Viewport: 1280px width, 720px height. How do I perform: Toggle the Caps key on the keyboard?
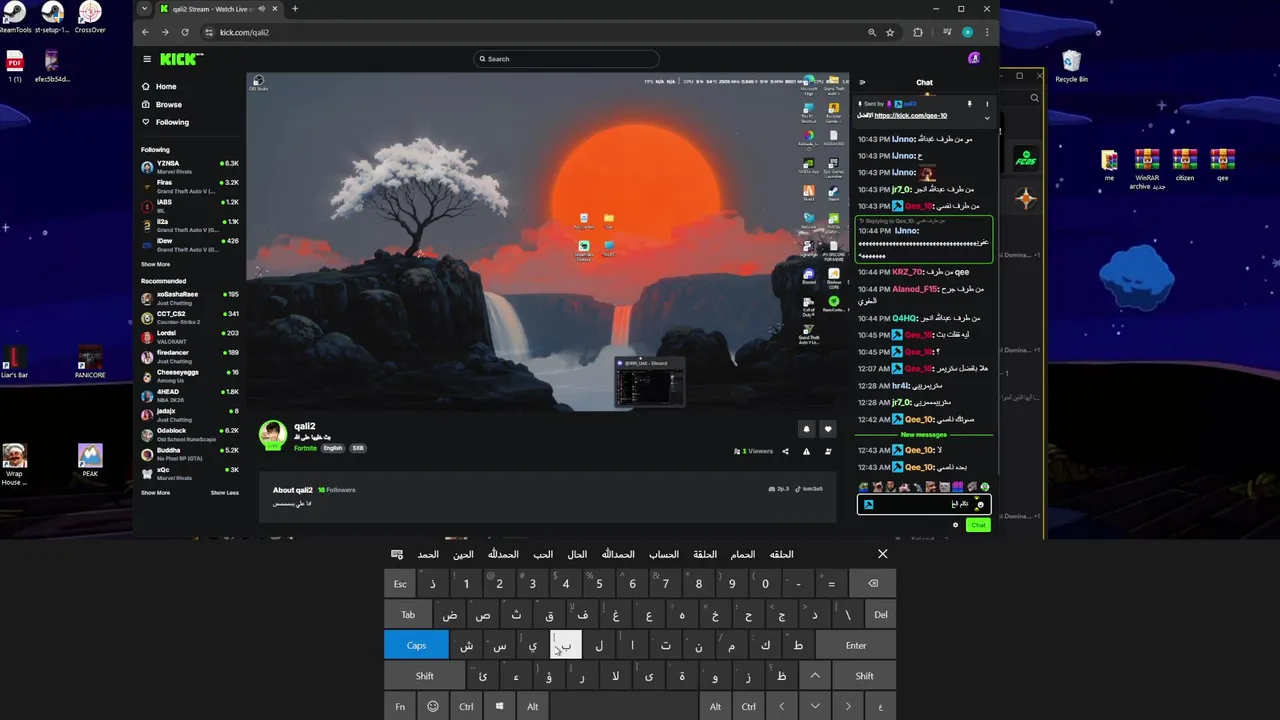click(416, 645)
